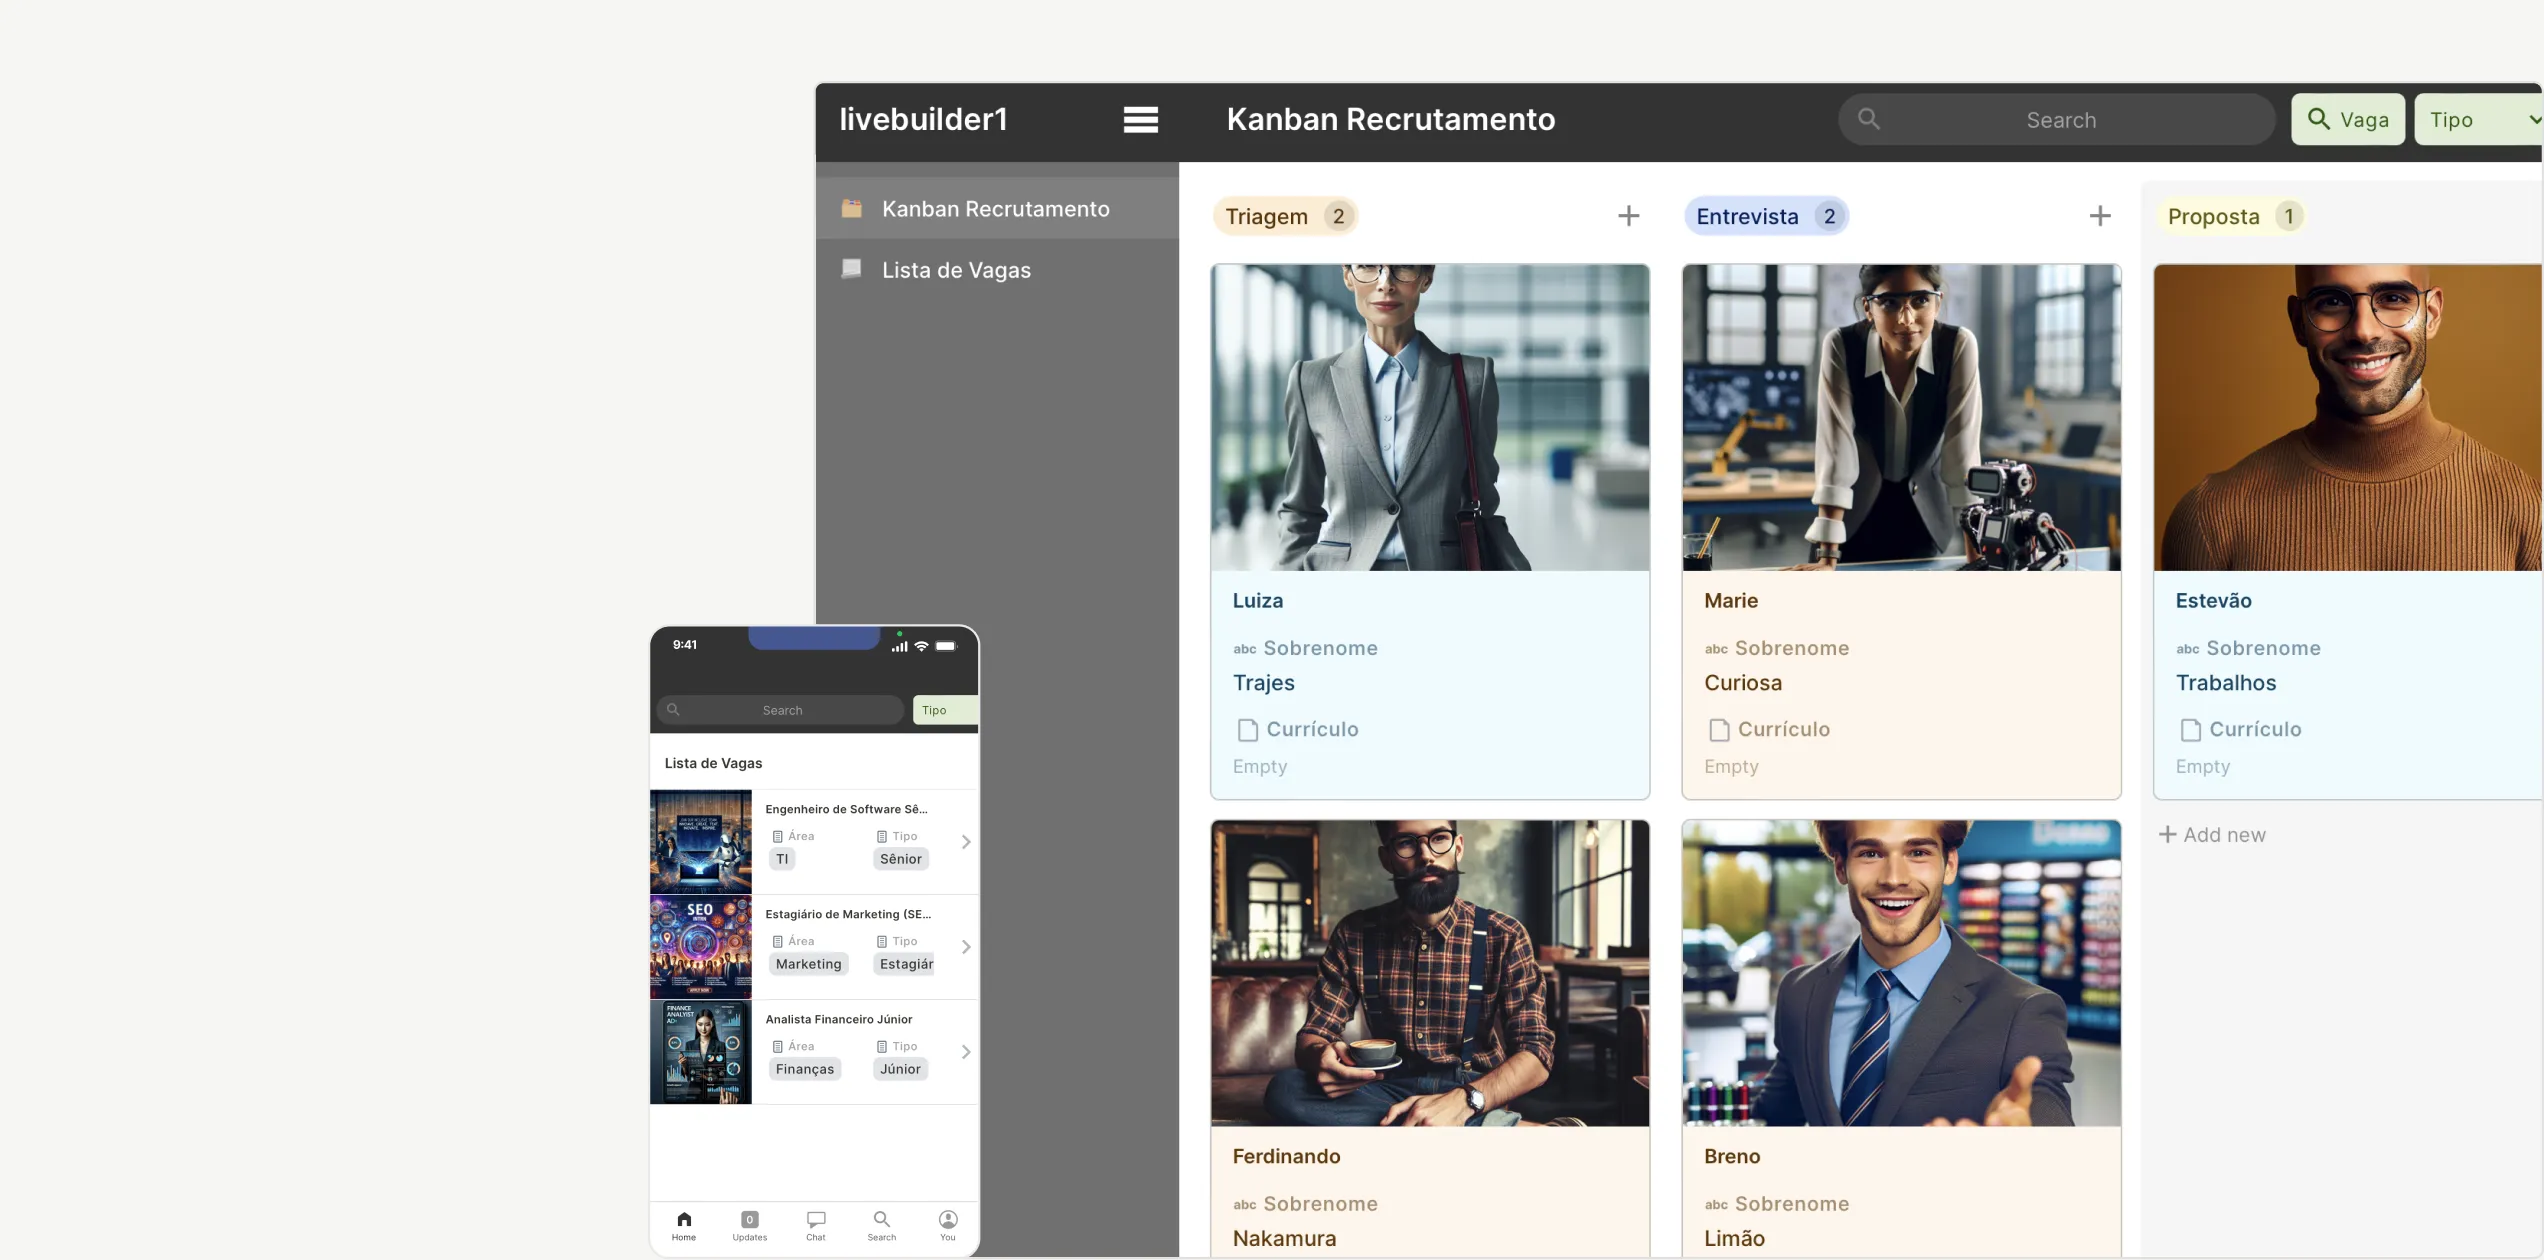2544x1260 pixels.
Task: Click the TI area tag
Action: pyautogui.click(x=782, y=859)
